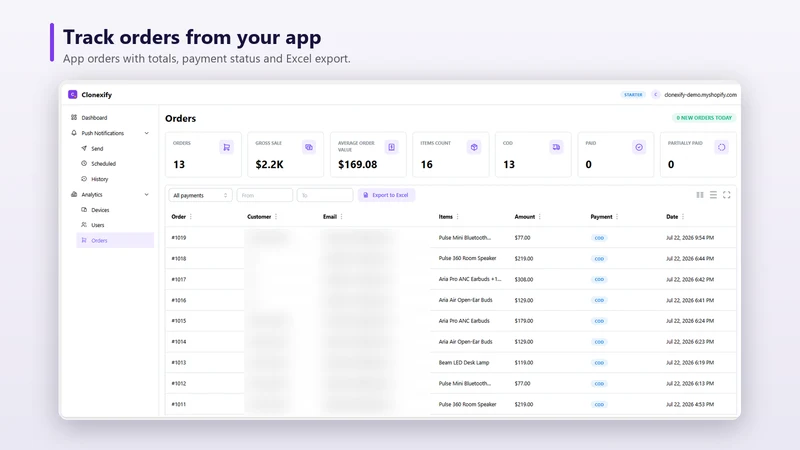
Task: Click the From date field
Action: coord(265,195)
